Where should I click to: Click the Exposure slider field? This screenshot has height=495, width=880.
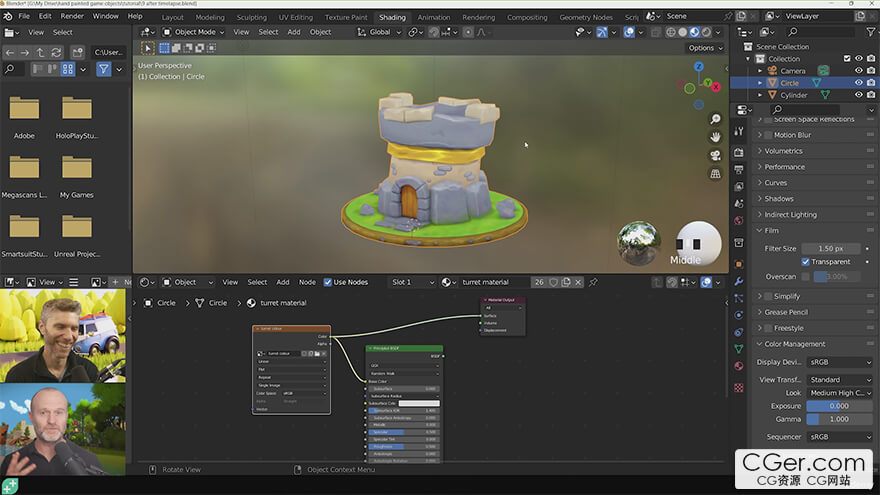point(840,406)
